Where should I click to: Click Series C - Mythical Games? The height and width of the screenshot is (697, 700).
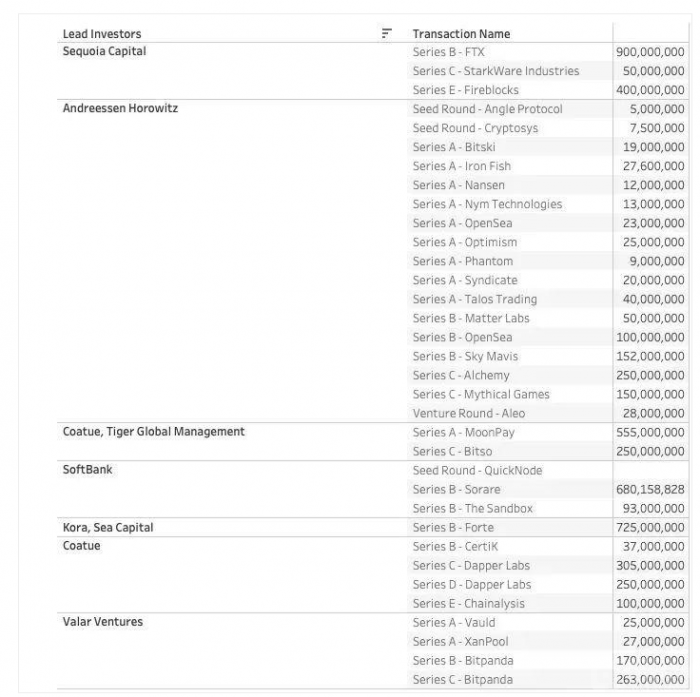(481, 394)
